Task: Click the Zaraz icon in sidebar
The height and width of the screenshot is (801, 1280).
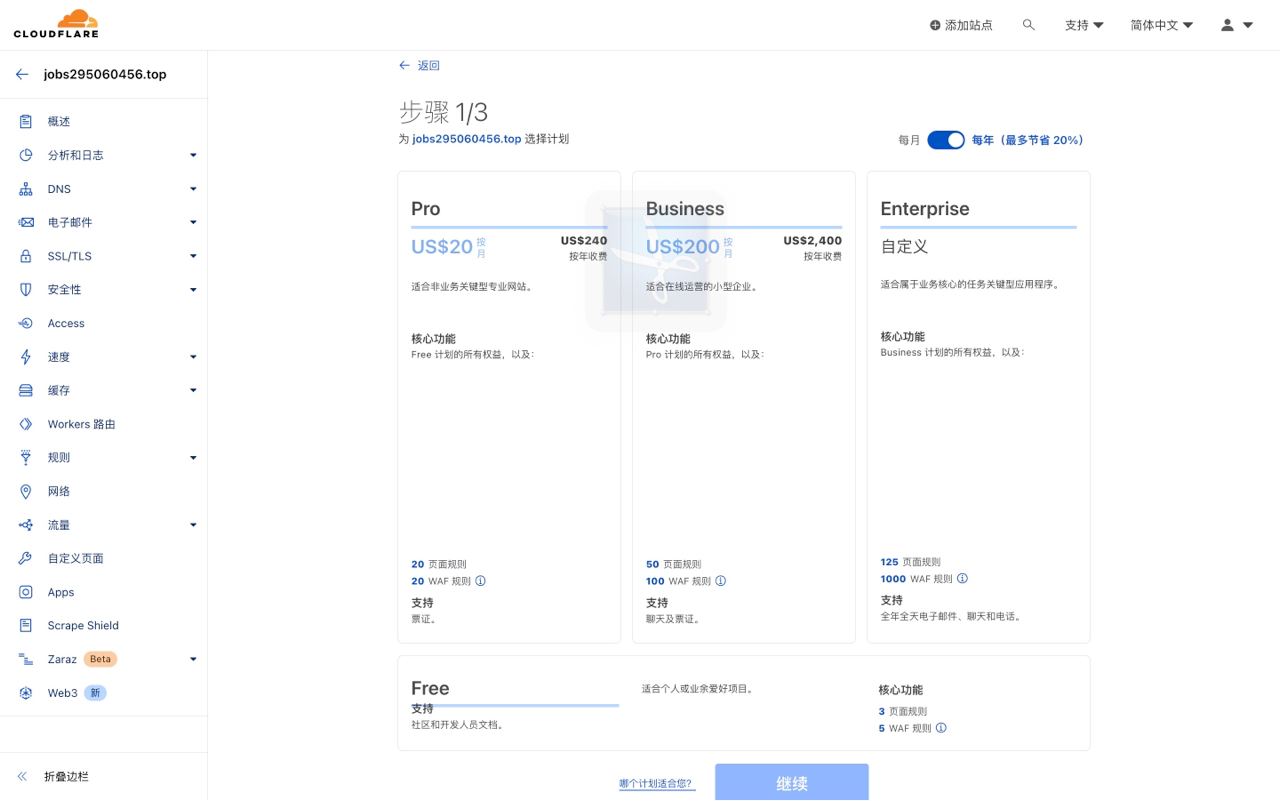Action: [x=26, y=659]
